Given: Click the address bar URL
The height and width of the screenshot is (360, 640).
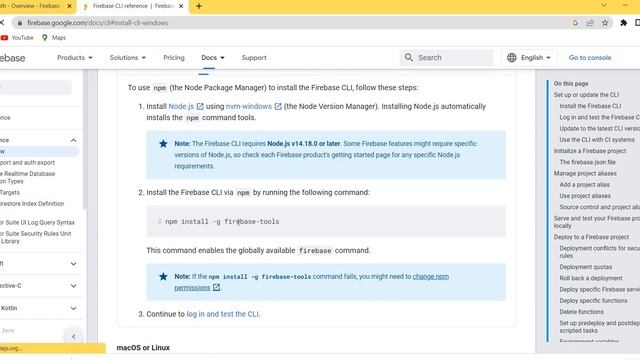Looking at the screenshot, I should coord(98,23).
